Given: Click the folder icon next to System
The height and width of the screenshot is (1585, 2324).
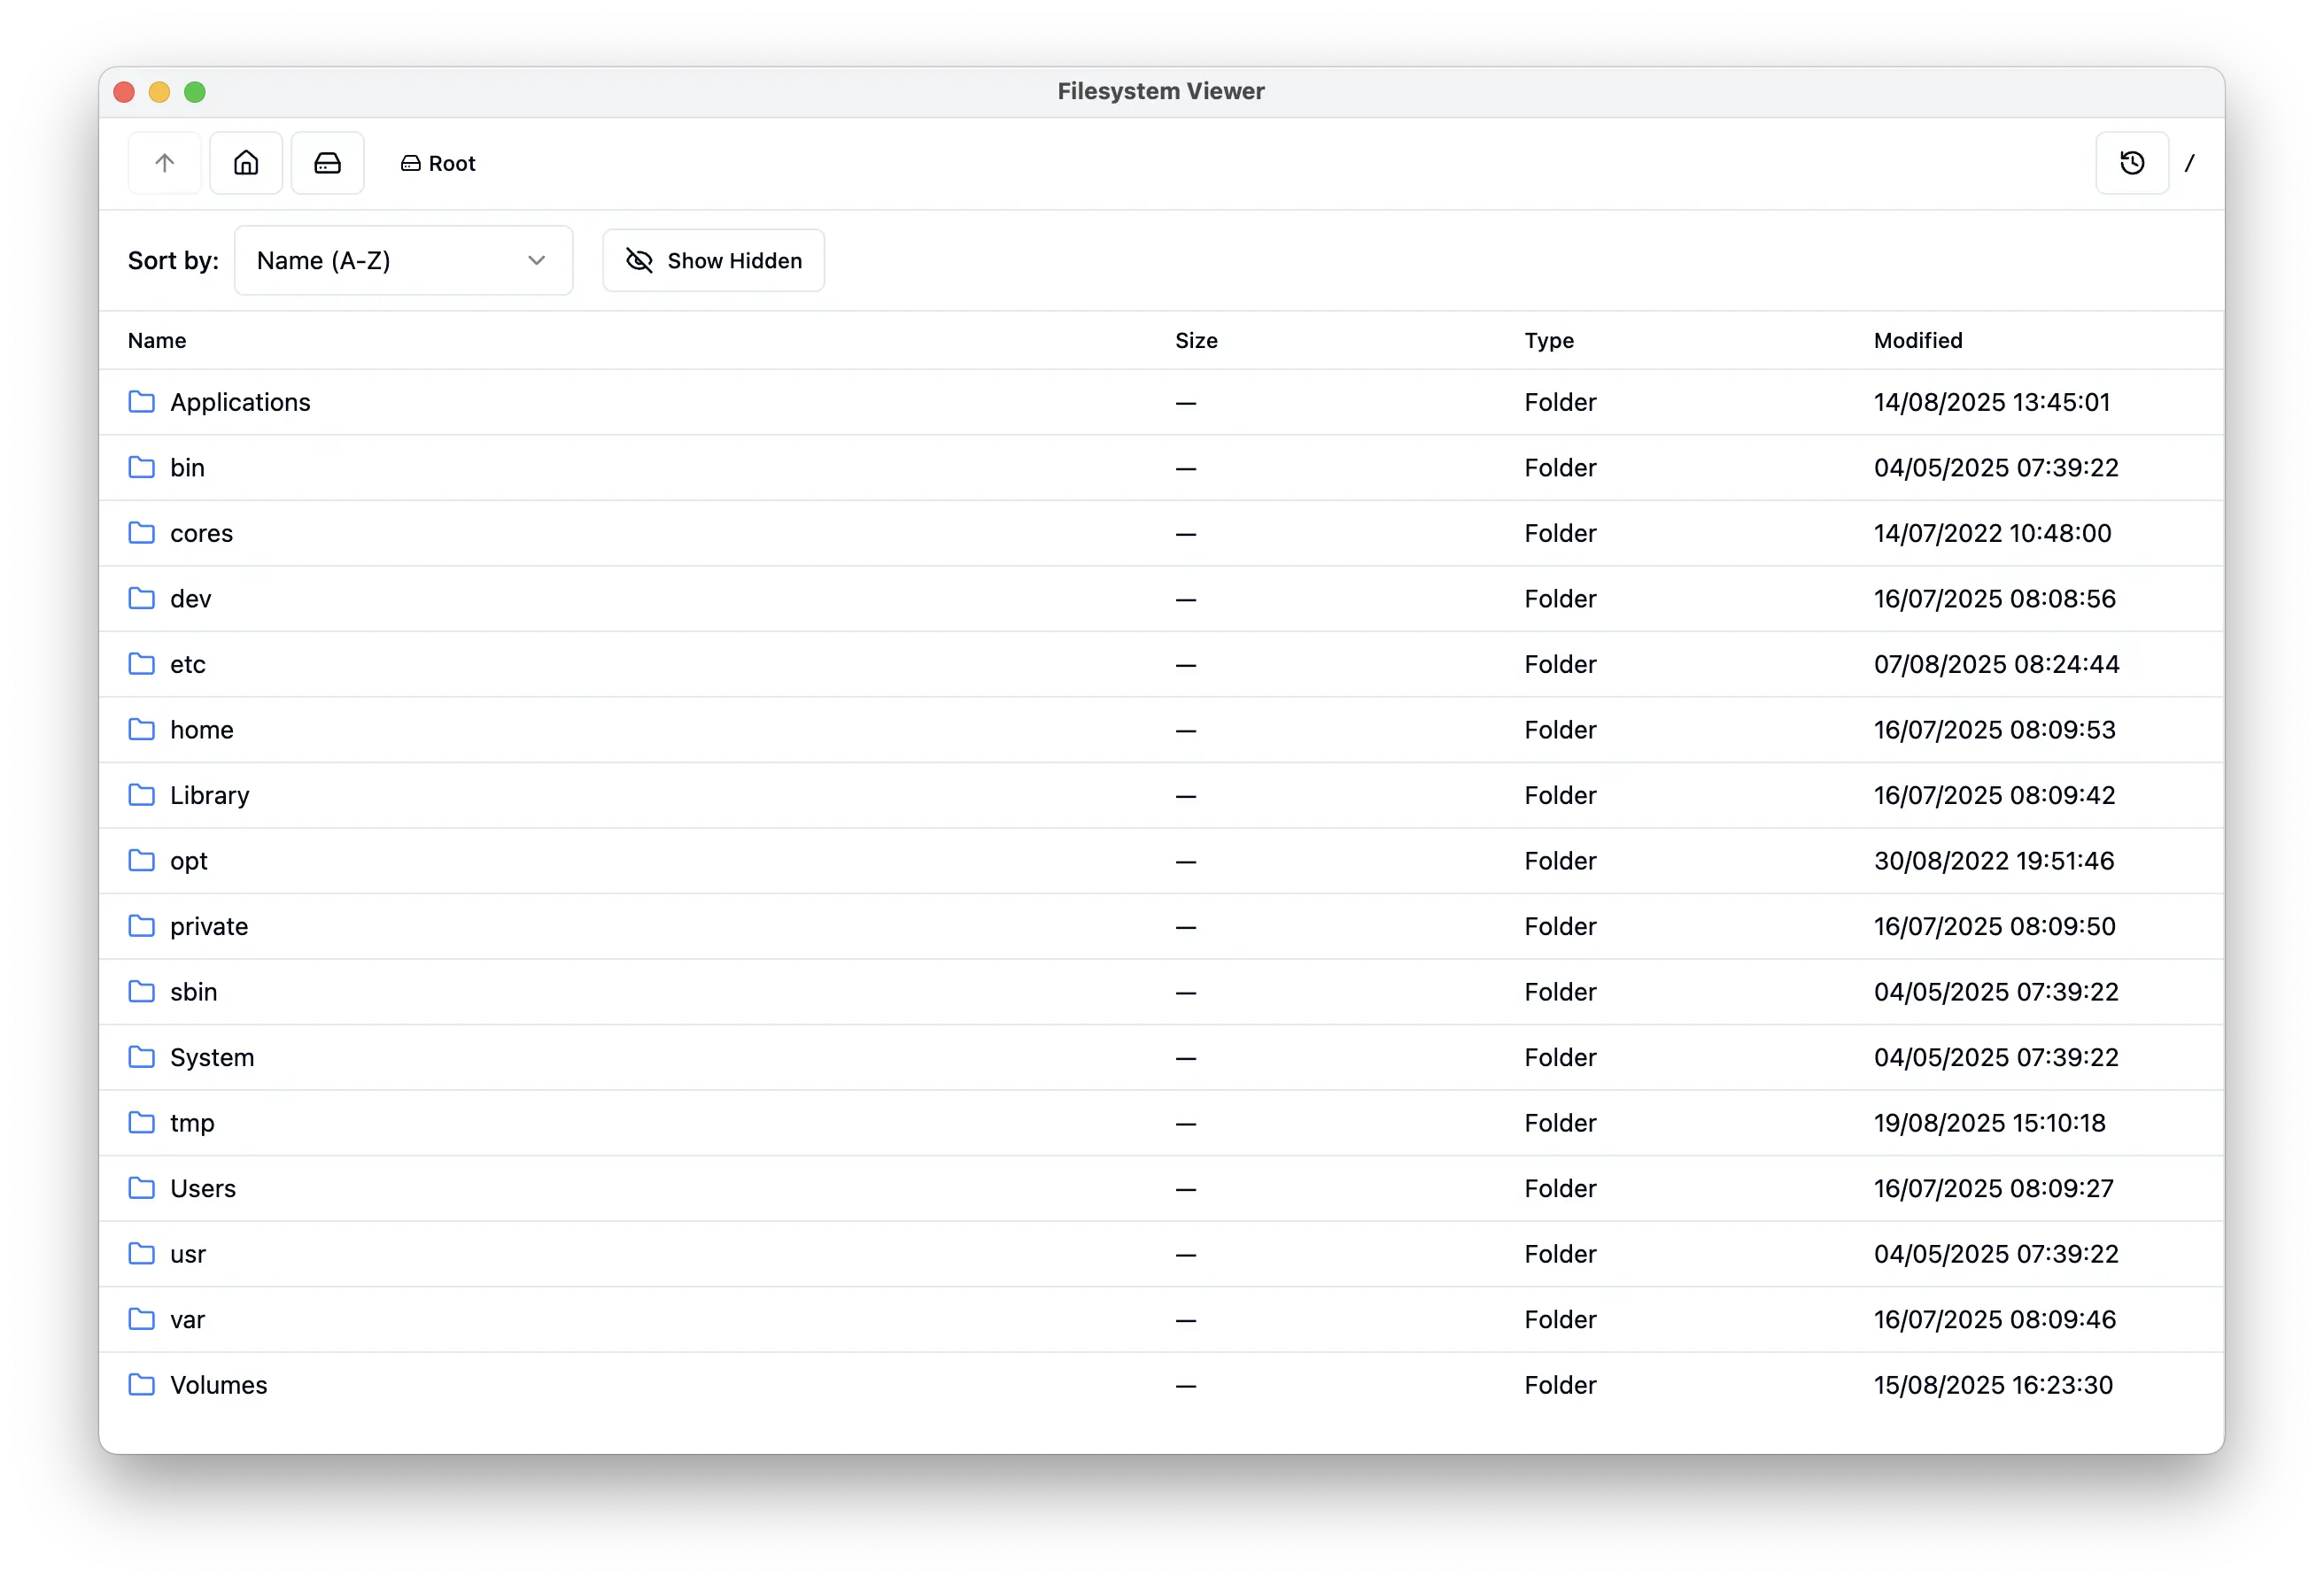Looking at the screenshot, I should click(x=142, y=1057).
